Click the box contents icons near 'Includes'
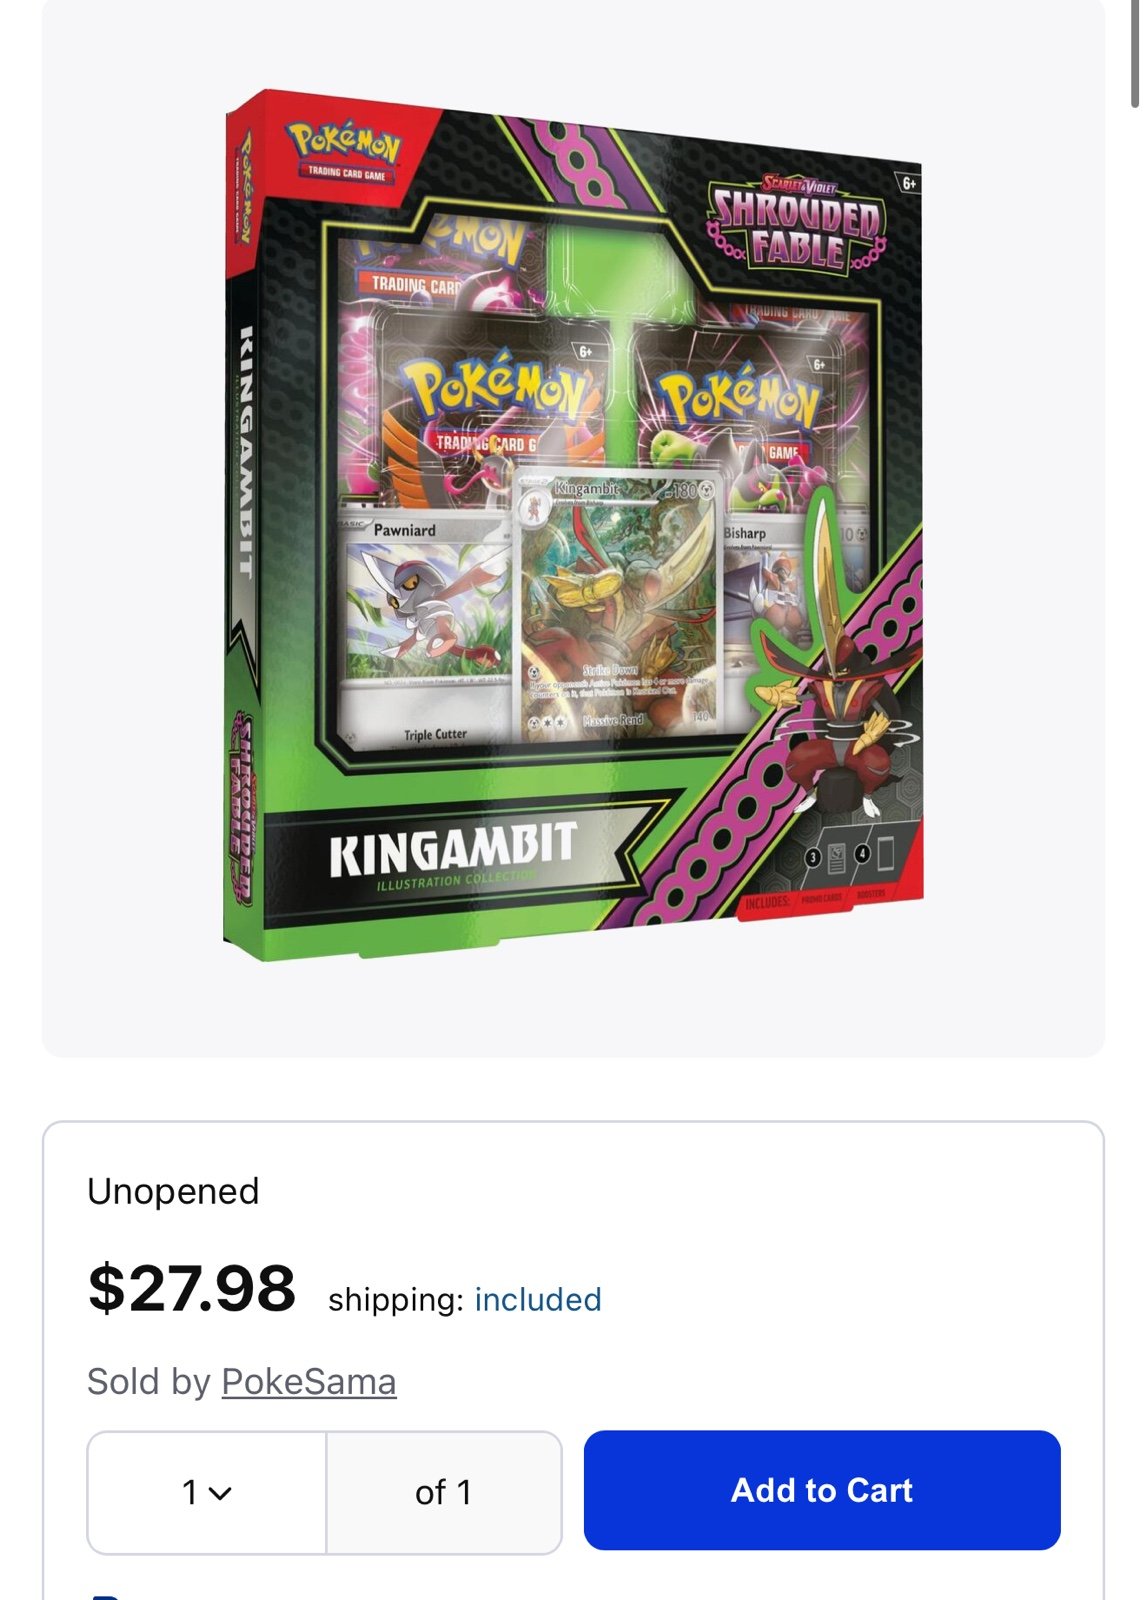This screenshot has width=1147, height=1600. click(850, 856)
